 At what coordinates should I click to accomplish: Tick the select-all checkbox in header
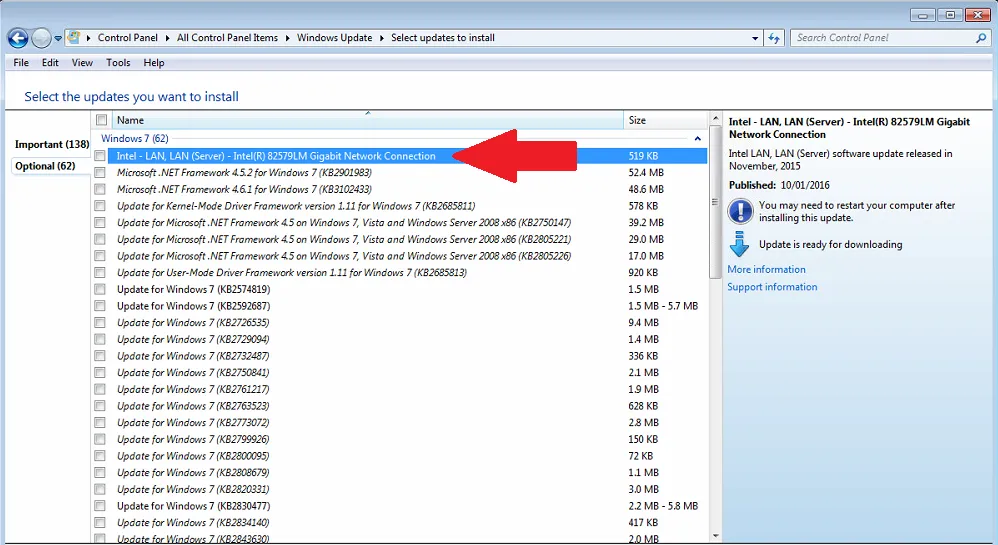click(x=101, y=120)
